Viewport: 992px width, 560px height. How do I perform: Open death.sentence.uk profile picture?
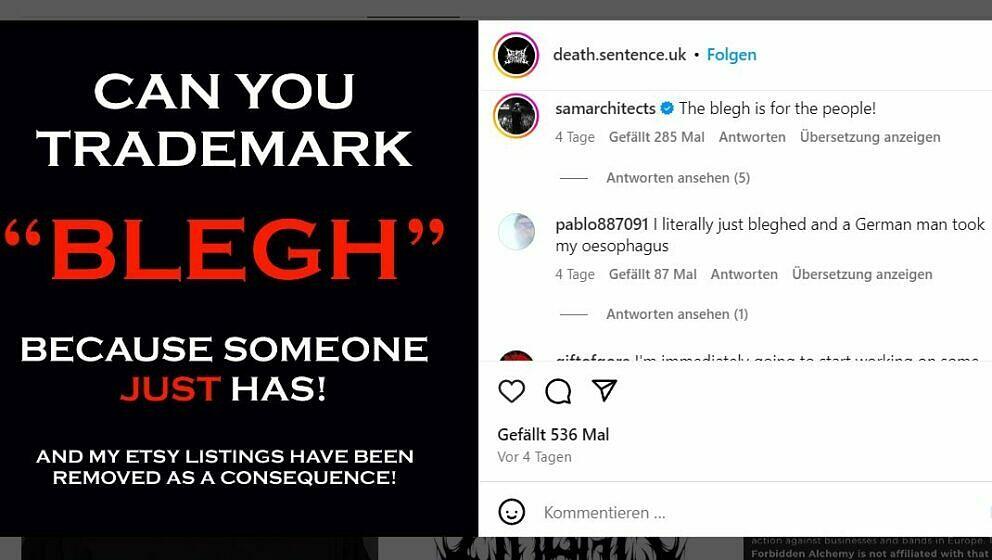[x=516, y=55]
